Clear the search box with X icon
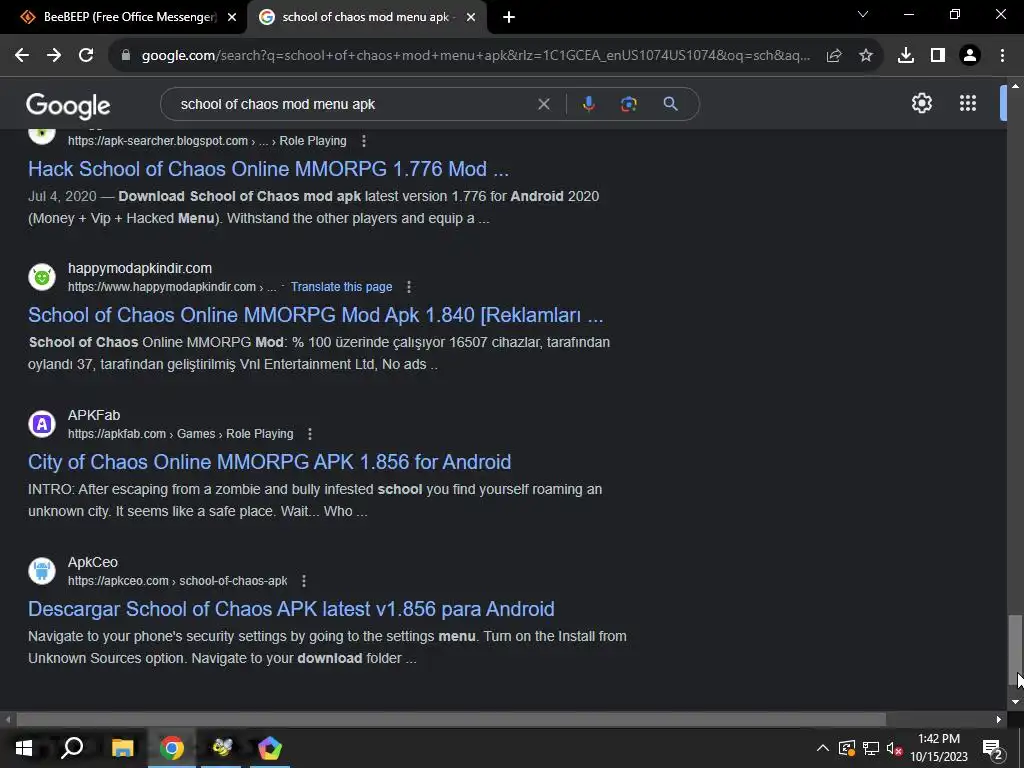Image resolution: width=1024 pixels, height=768 pixels. point(543,104)
